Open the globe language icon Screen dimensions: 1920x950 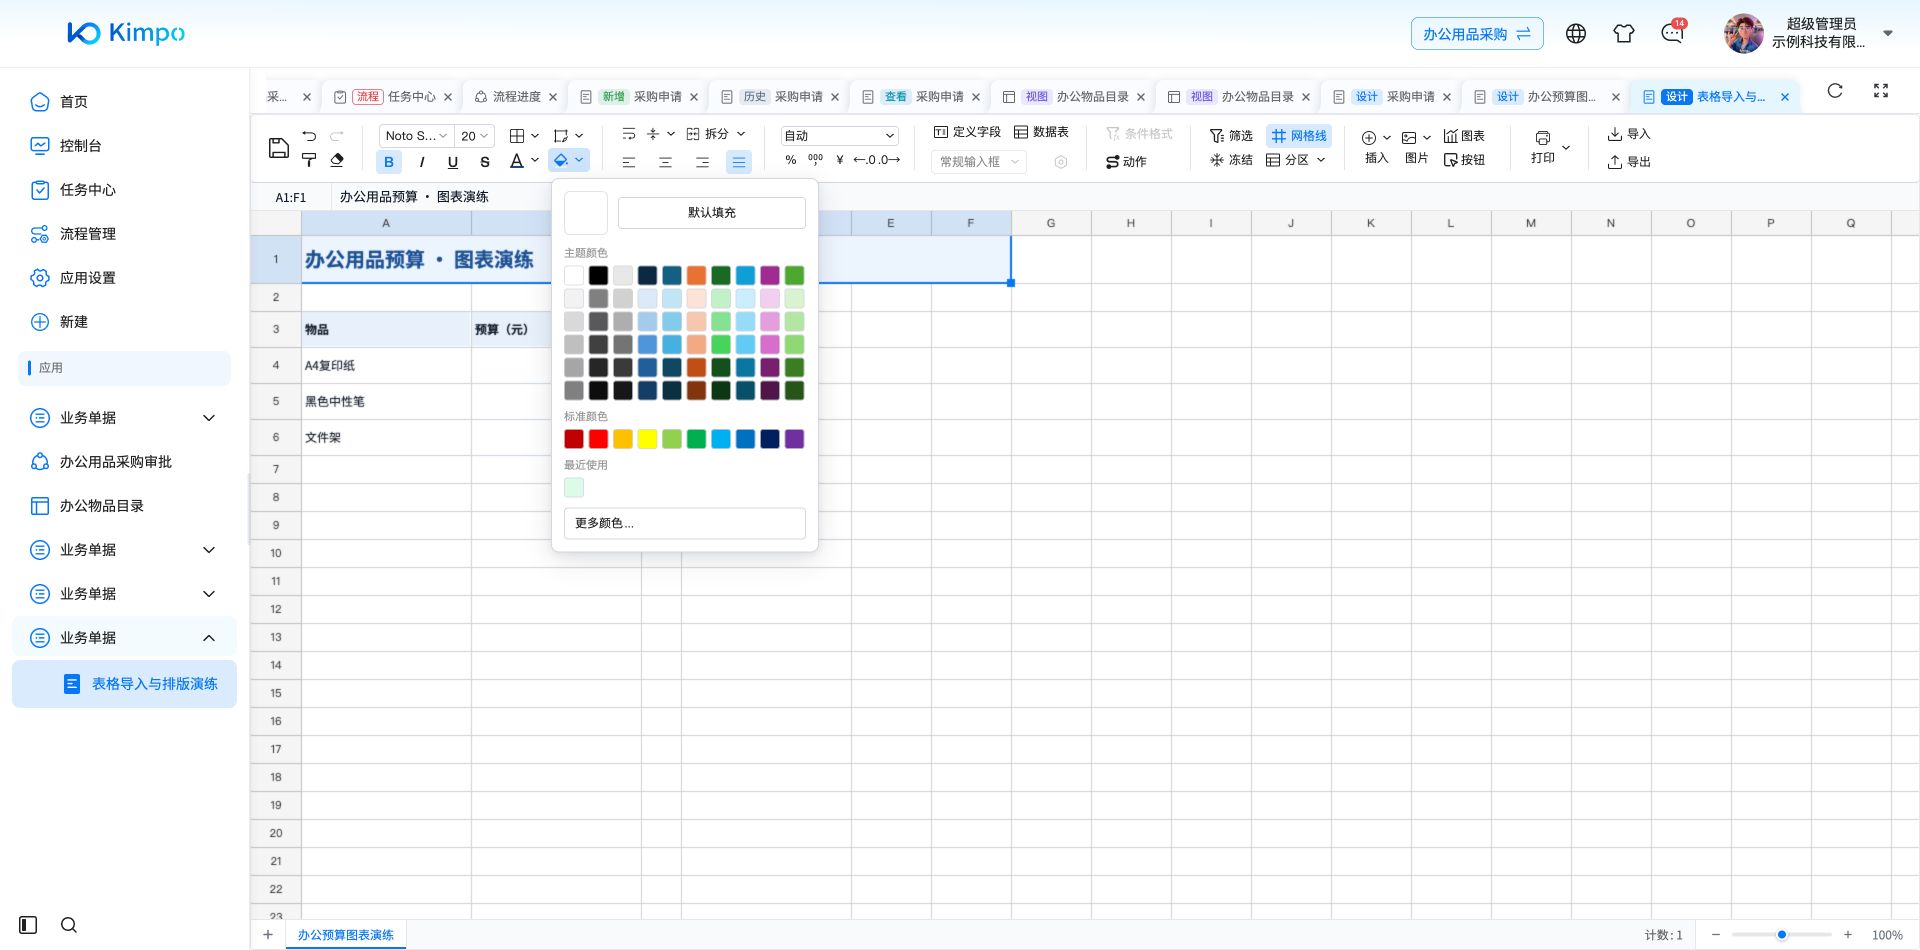(1576, 34)
